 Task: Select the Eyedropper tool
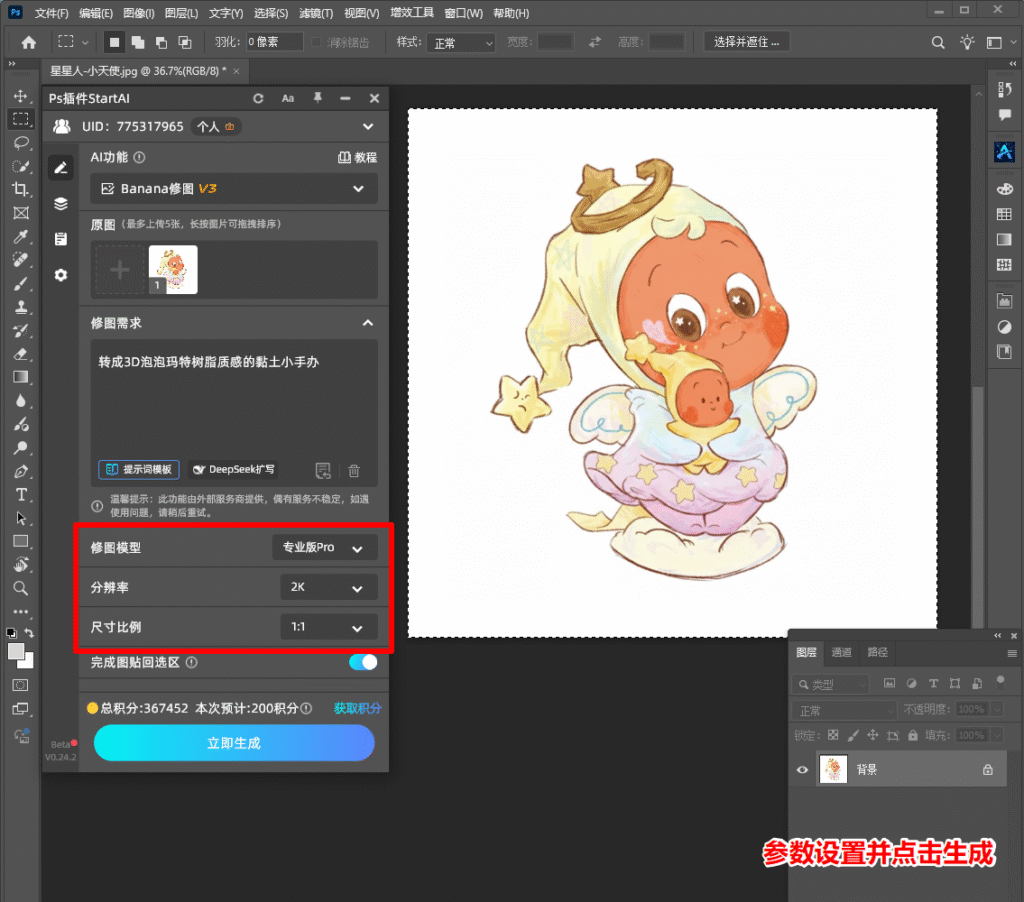coord(21,236)
